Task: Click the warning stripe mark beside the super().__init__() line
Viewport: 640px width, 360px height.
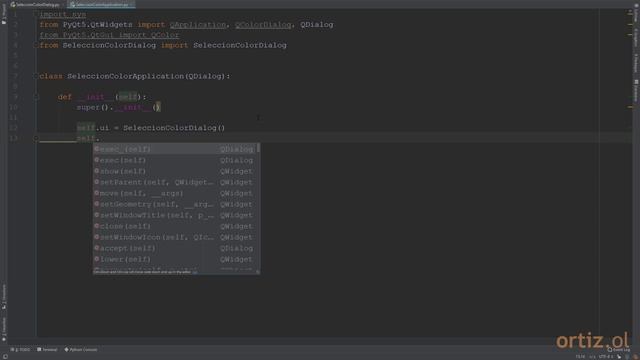Action: click(630, 107)
